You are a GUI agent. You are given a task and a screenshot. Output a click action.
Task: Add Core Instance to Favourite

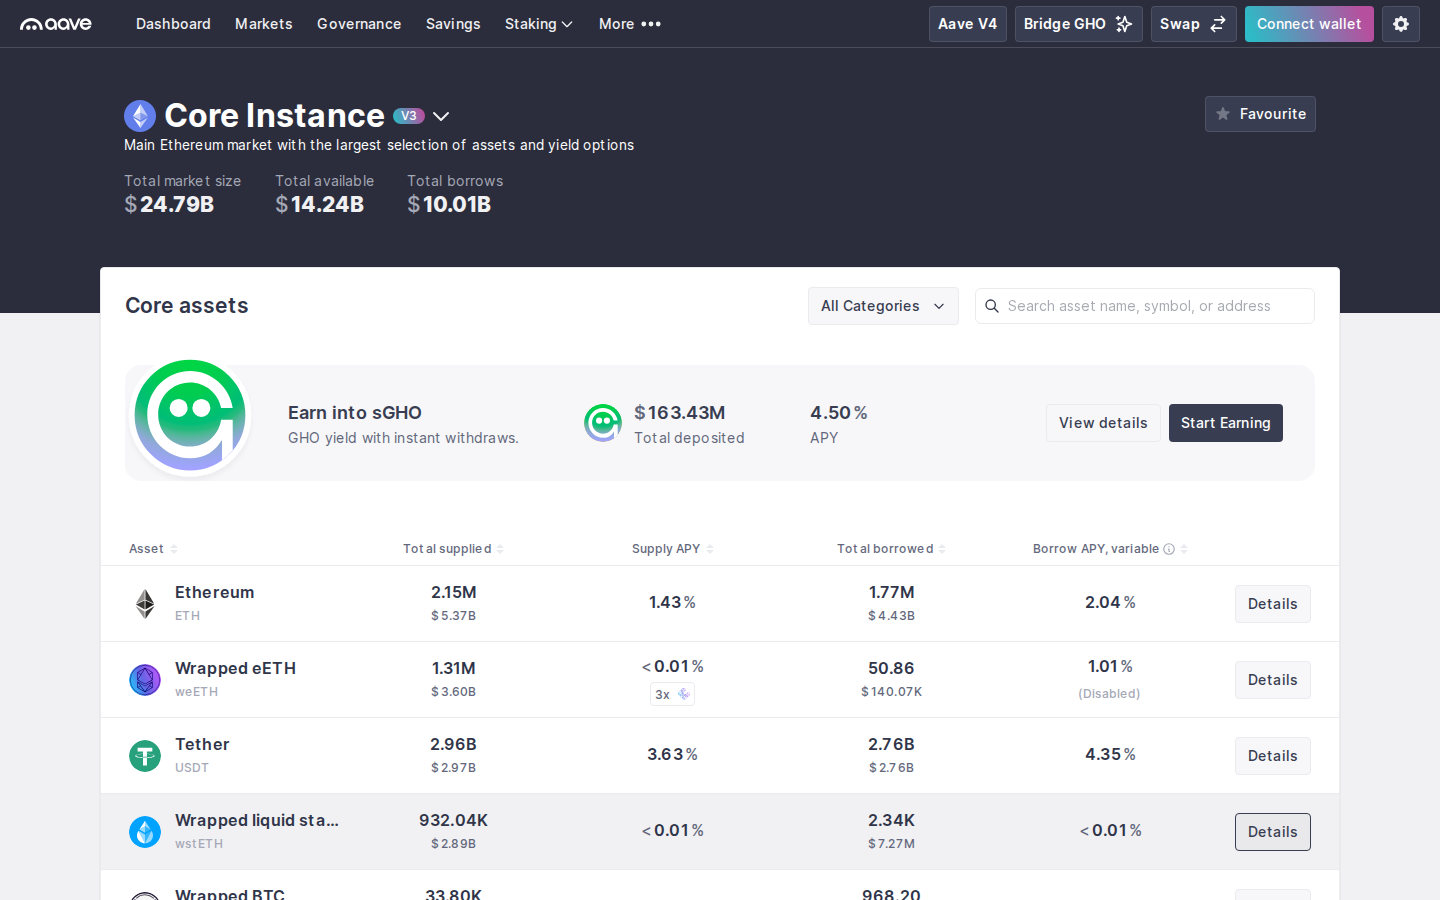coord(1260,114)
